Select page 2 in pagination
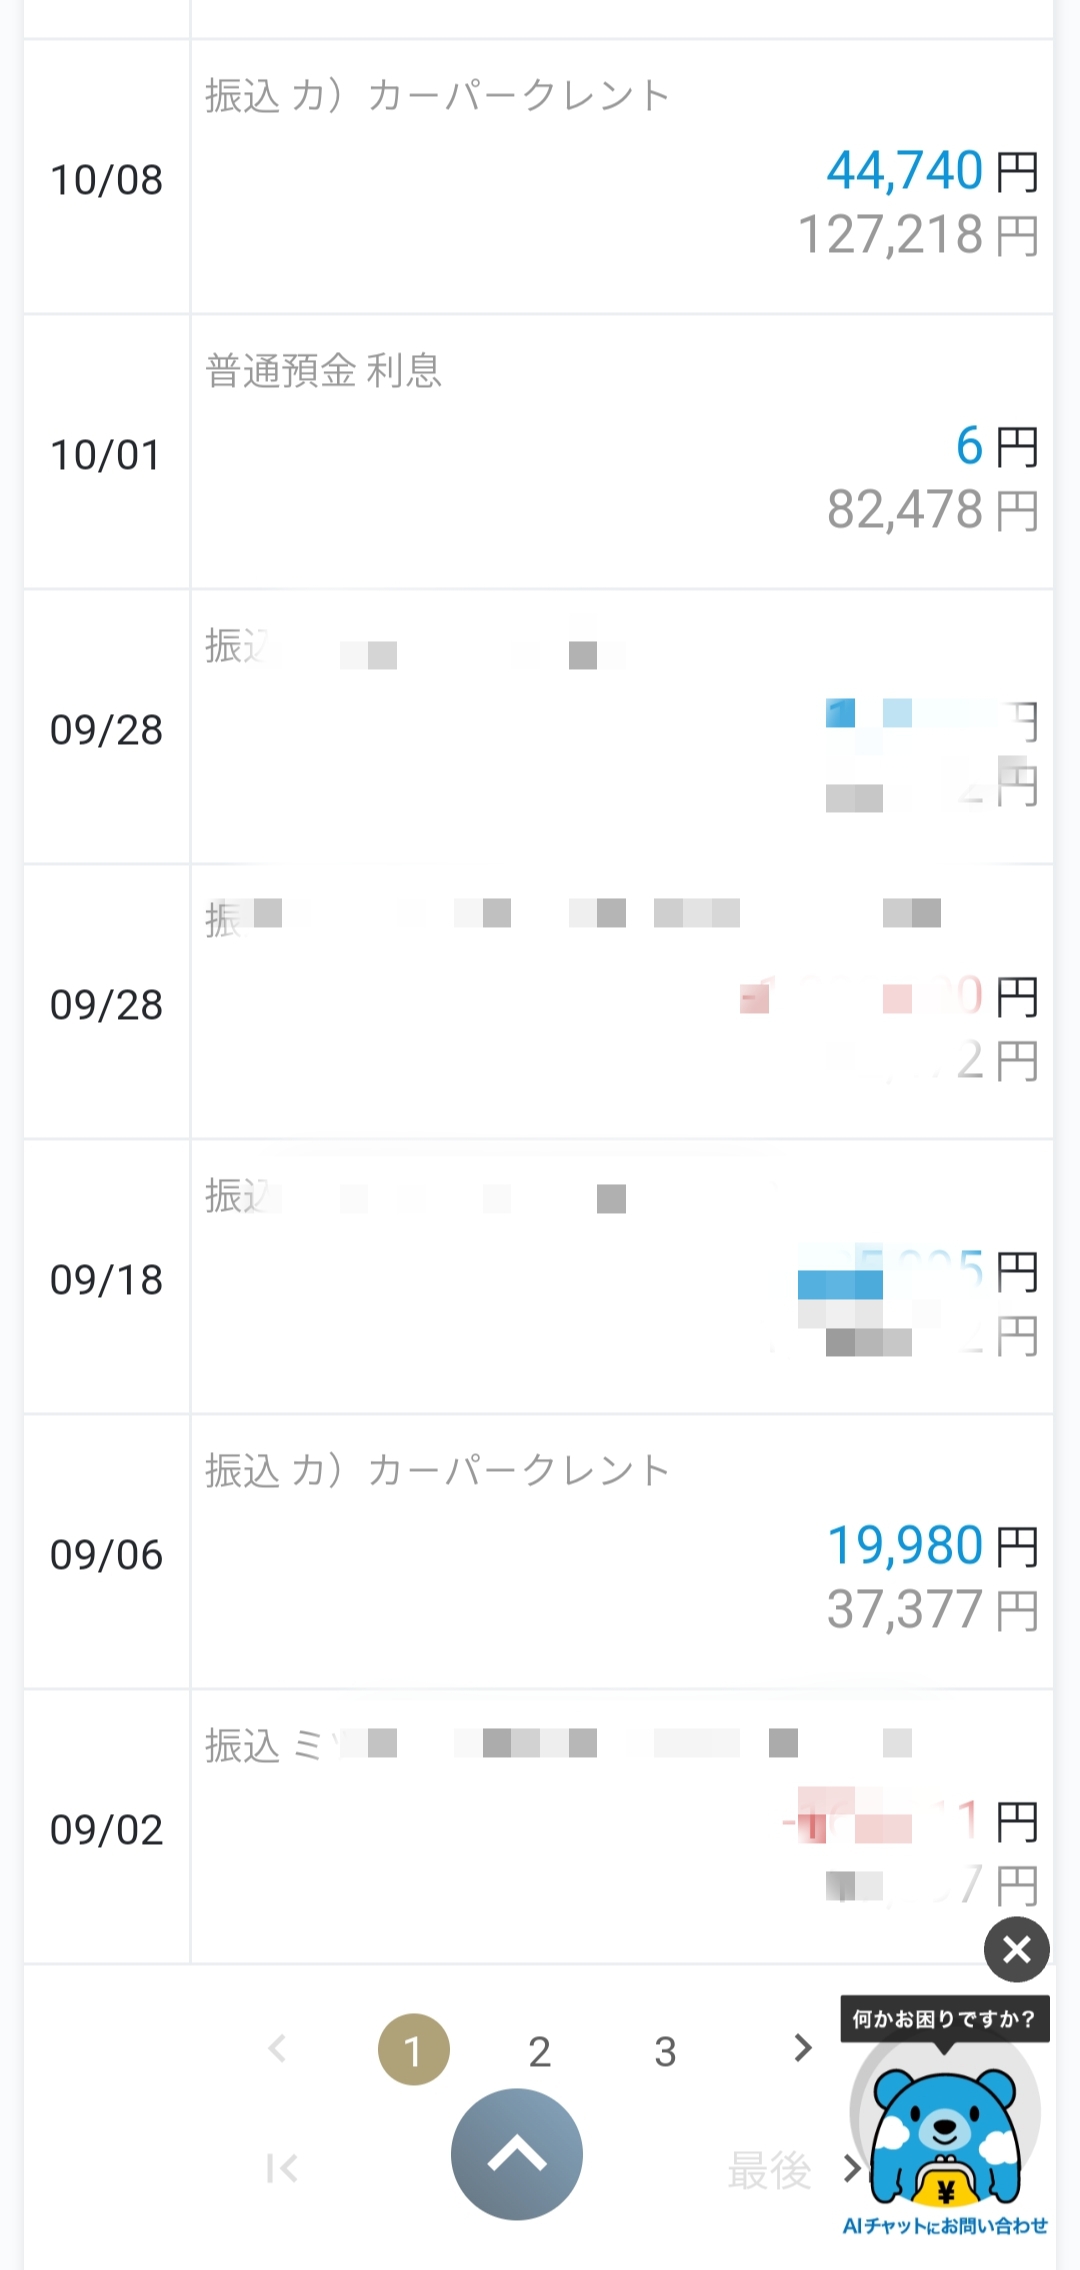 540,2051
